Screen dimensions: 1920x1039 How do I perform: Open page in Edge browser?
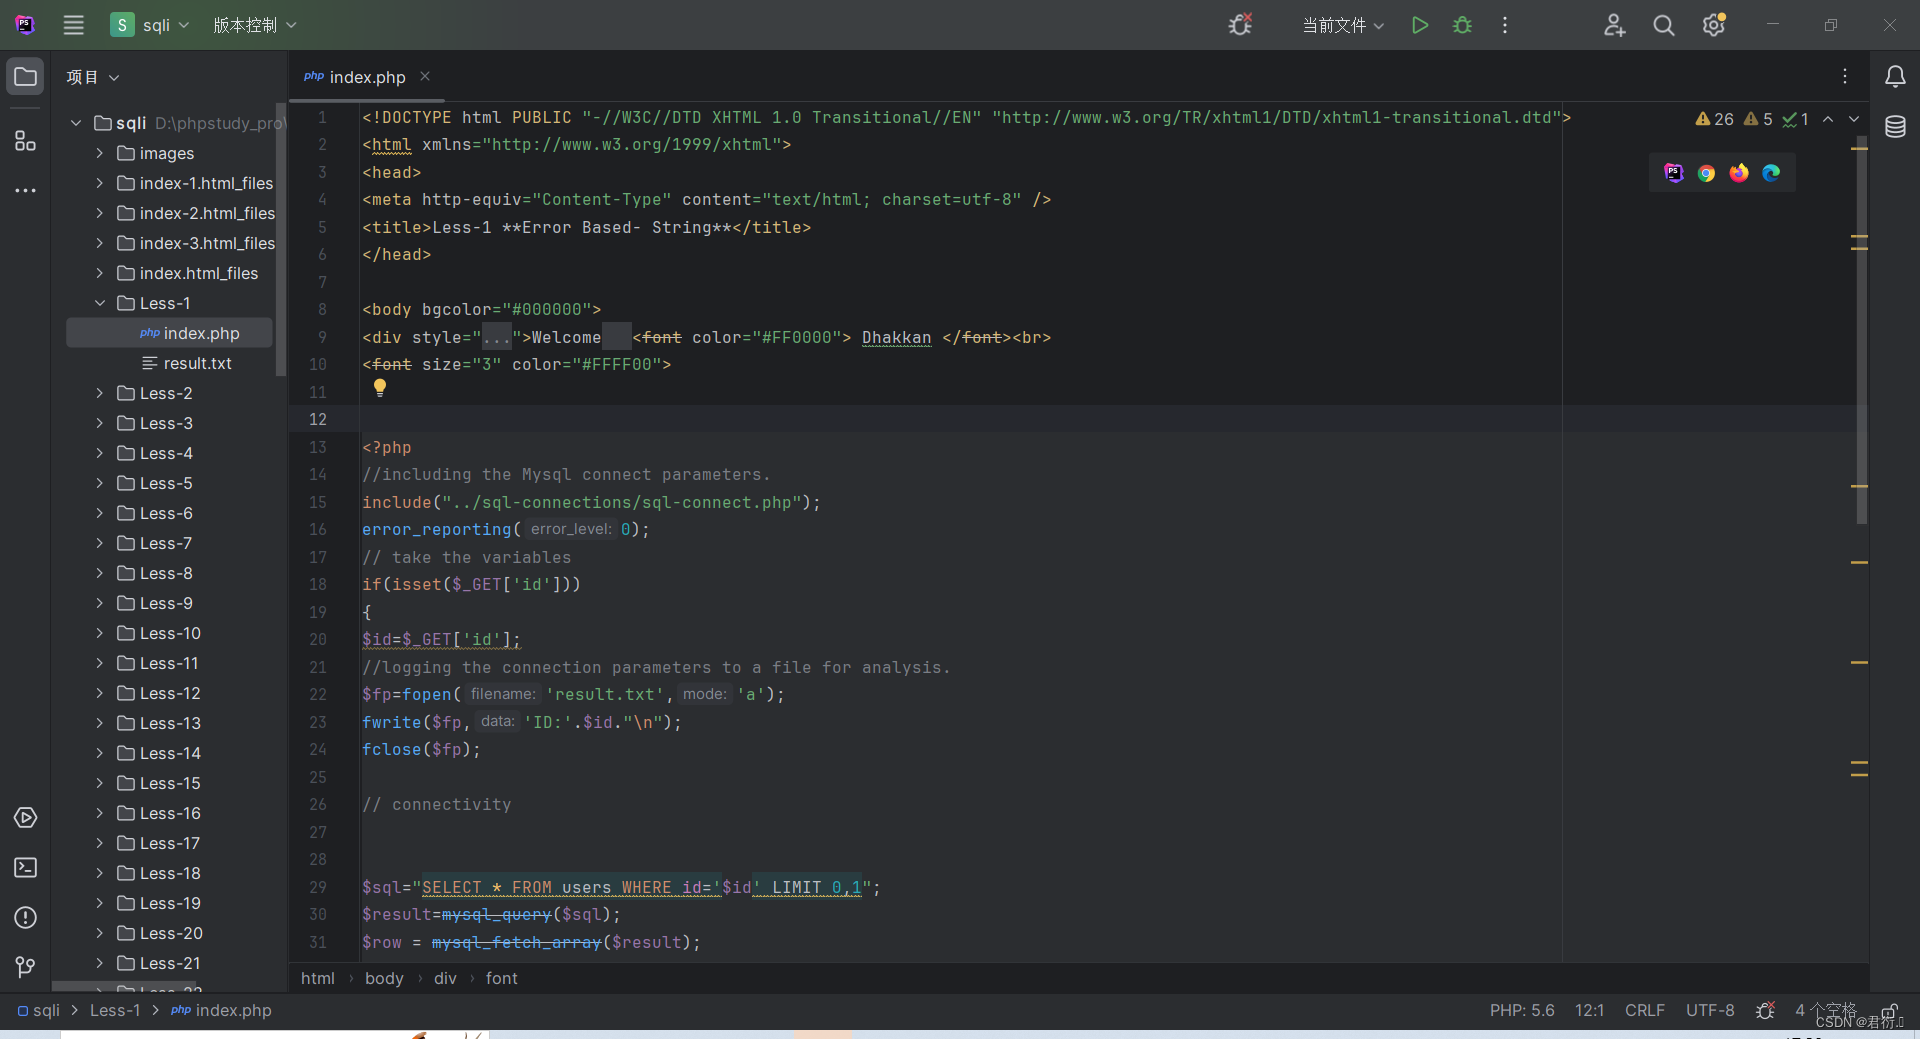(1771, 173)
